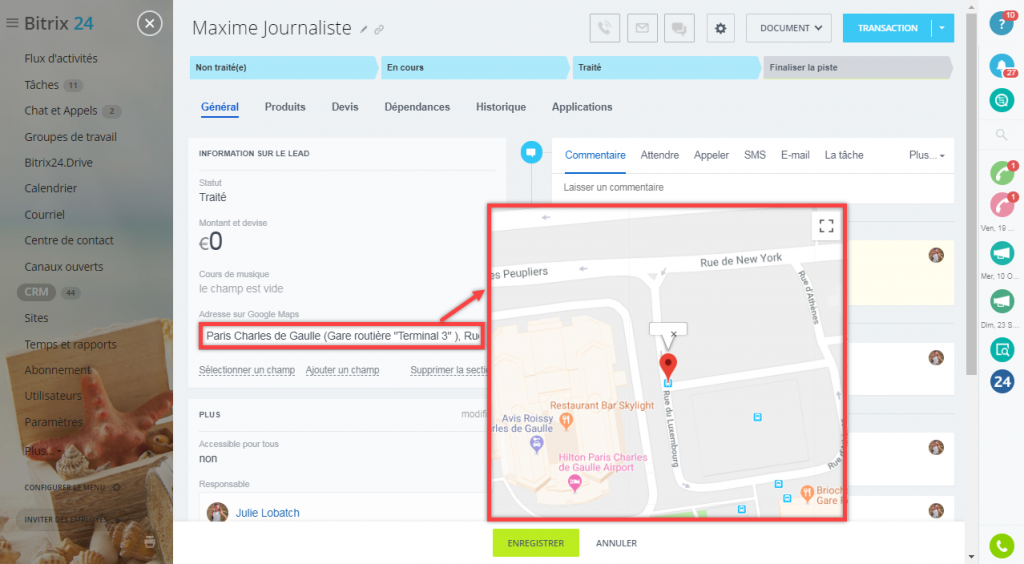Open the hamburger menu beside Bitrix 24
Image resolution: width=1024 pixels, height=564 pixels.
pos(12,24)
